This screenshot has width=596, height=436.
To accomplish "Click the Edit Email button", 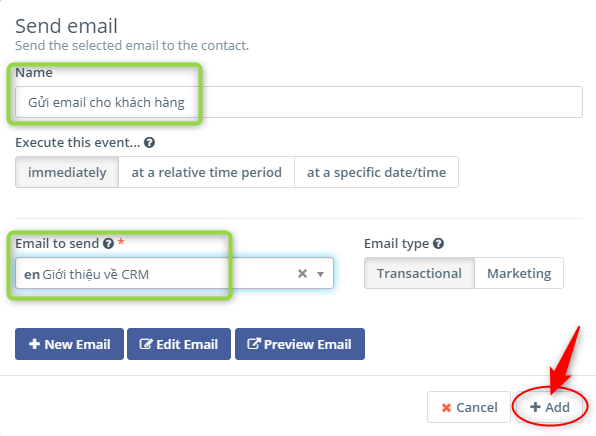I will coord(179,344).
